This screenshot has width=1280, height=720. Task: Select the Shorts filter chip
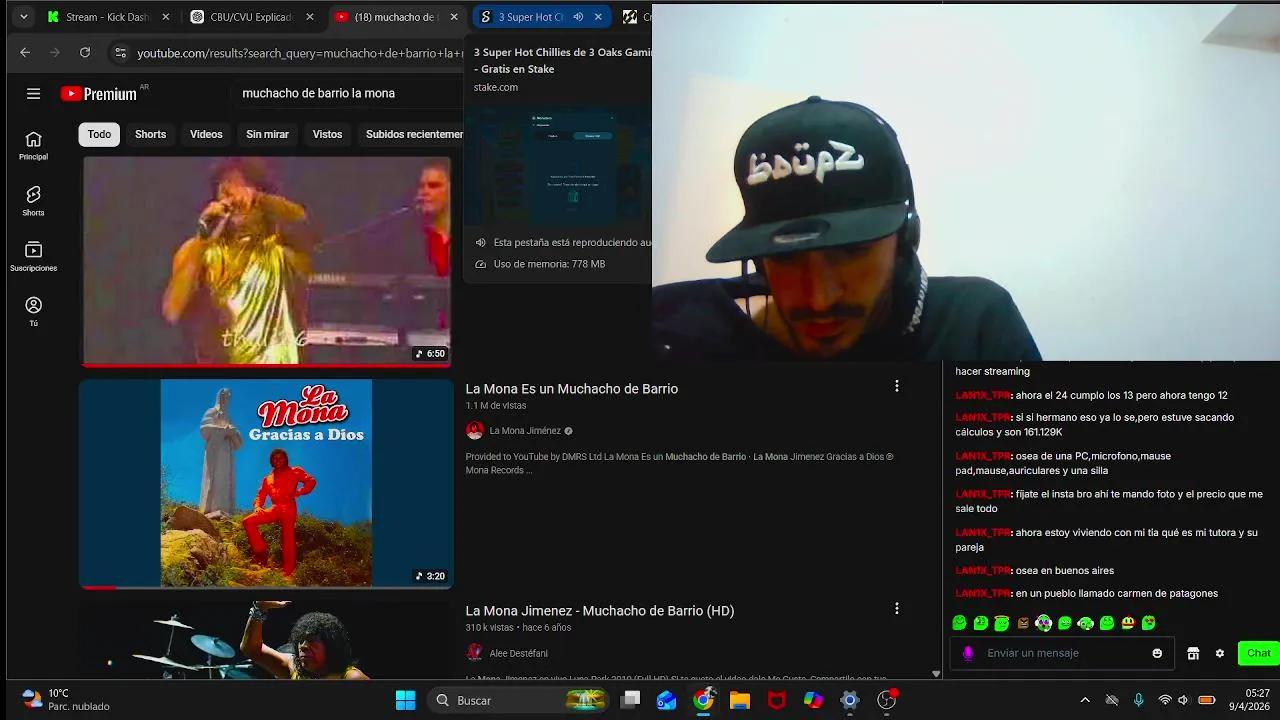click(x=150, y=134)
